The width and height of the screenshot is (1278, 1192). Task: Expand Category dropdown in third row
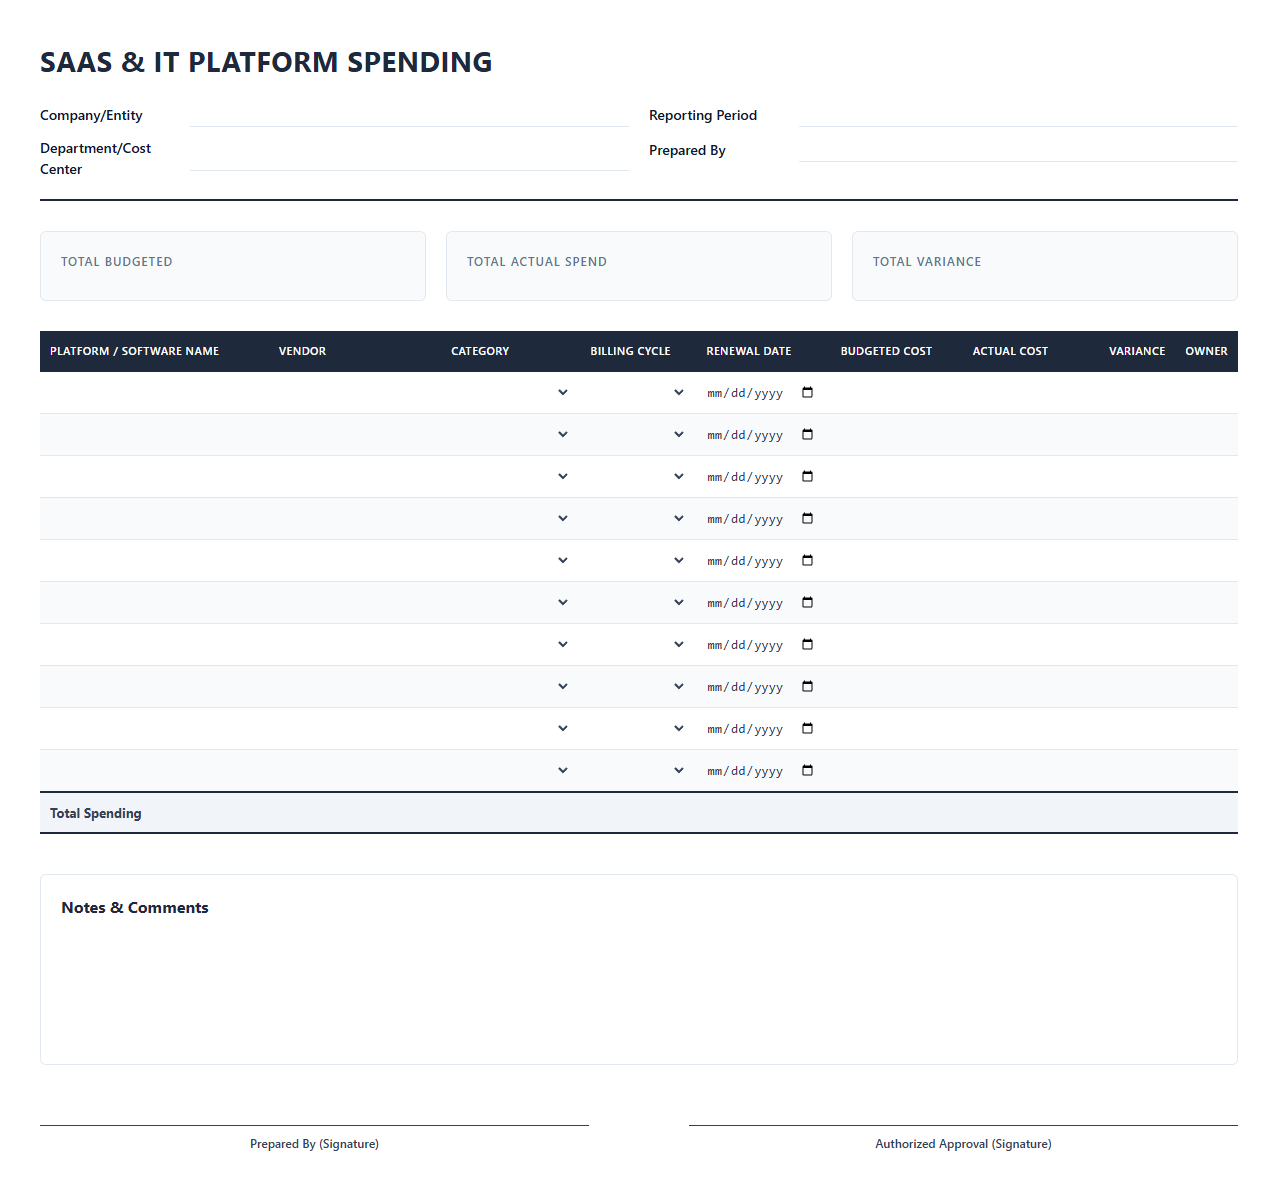(x=510, y=477)
